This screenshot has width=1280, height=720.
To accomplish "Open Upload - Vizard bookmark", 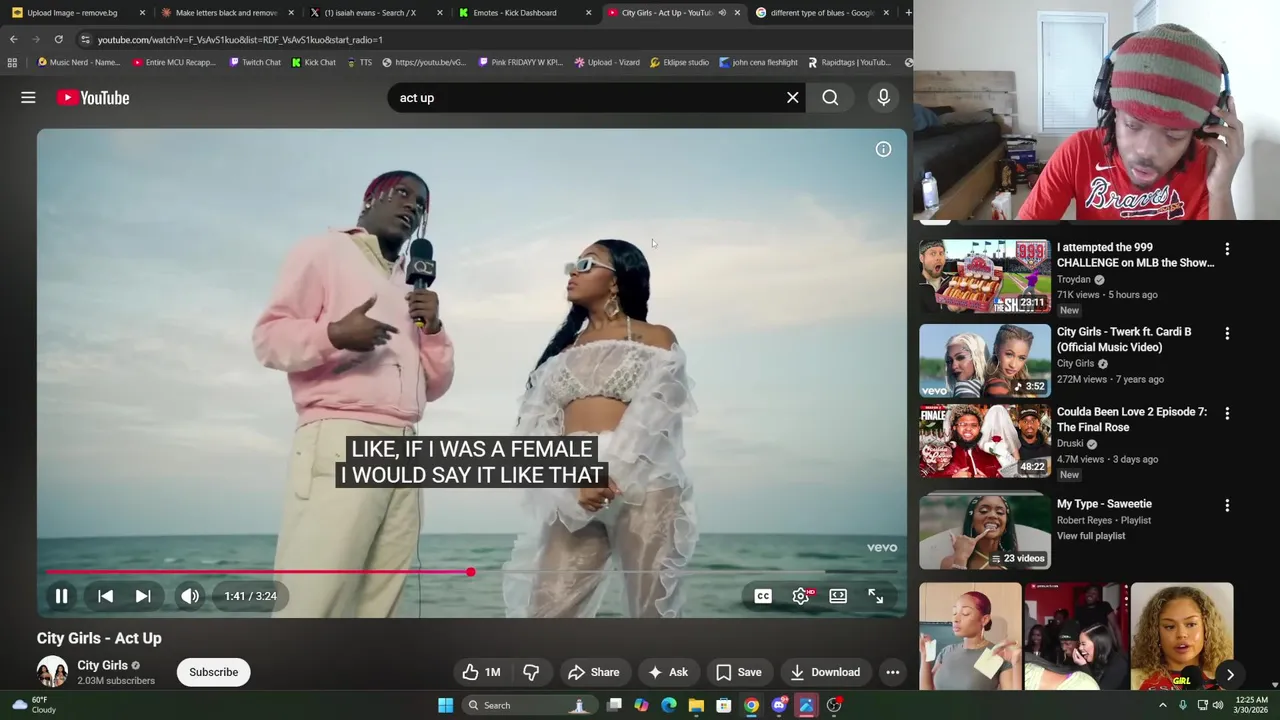I will pos(607,62).
